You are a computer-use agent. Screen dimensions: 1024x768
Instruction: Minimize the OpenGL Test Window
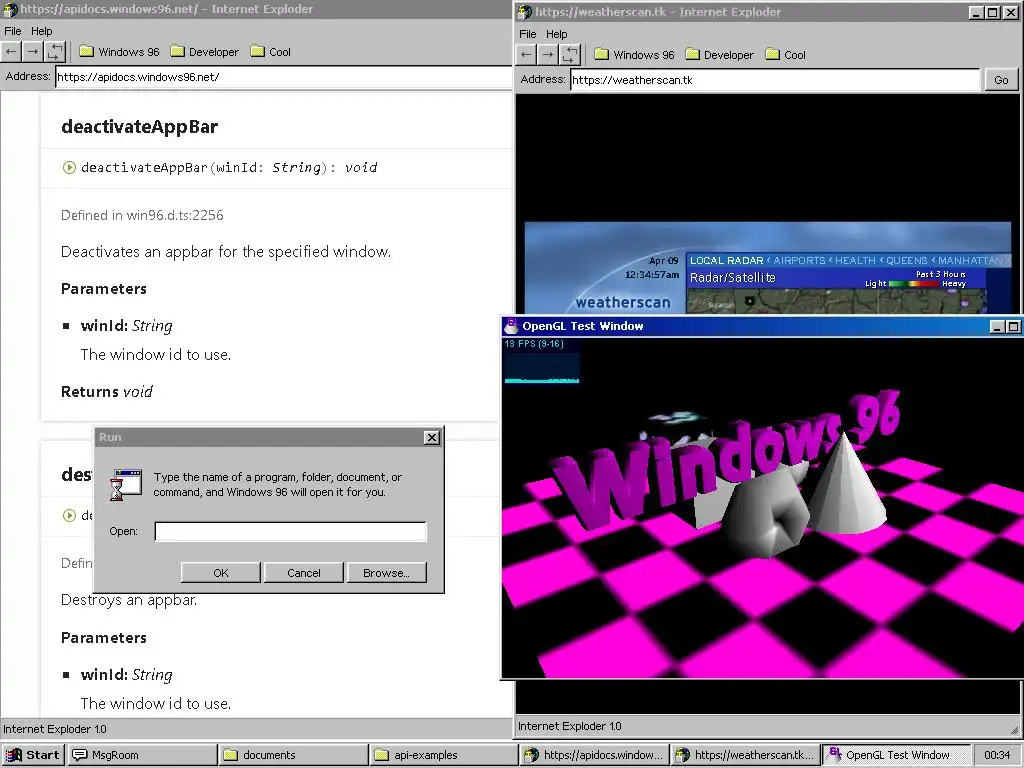[x=997, y=327]
